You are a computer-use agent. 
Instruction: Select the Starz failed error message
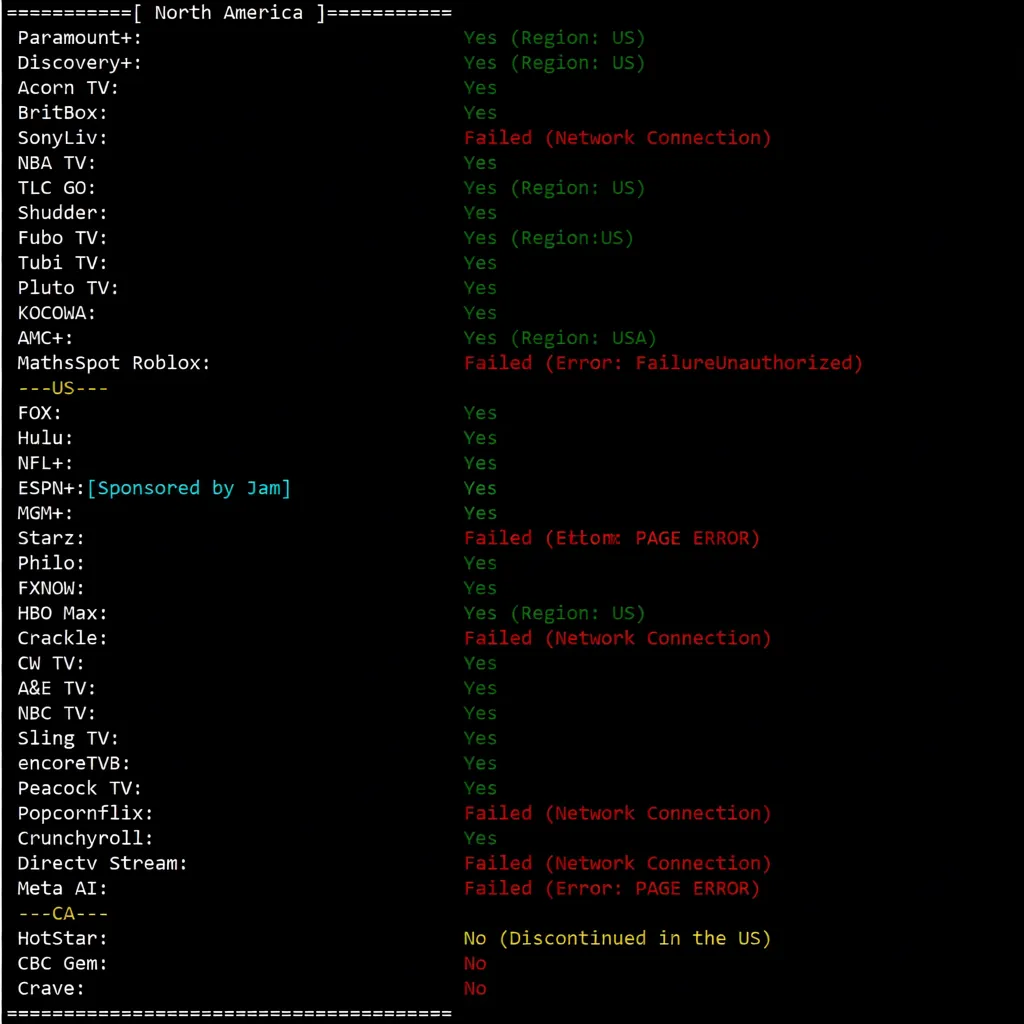[x=611, y=538]
